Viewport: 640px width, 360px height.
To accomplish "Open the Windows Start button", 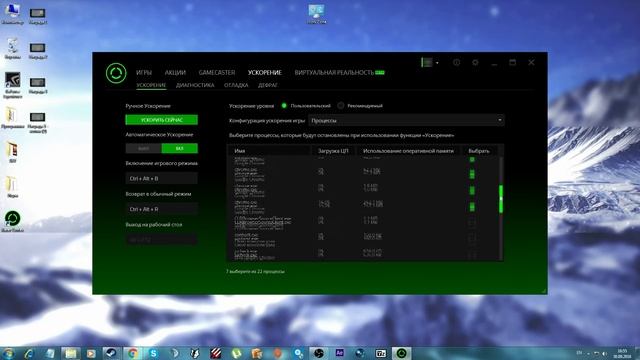I will (9, 353).
